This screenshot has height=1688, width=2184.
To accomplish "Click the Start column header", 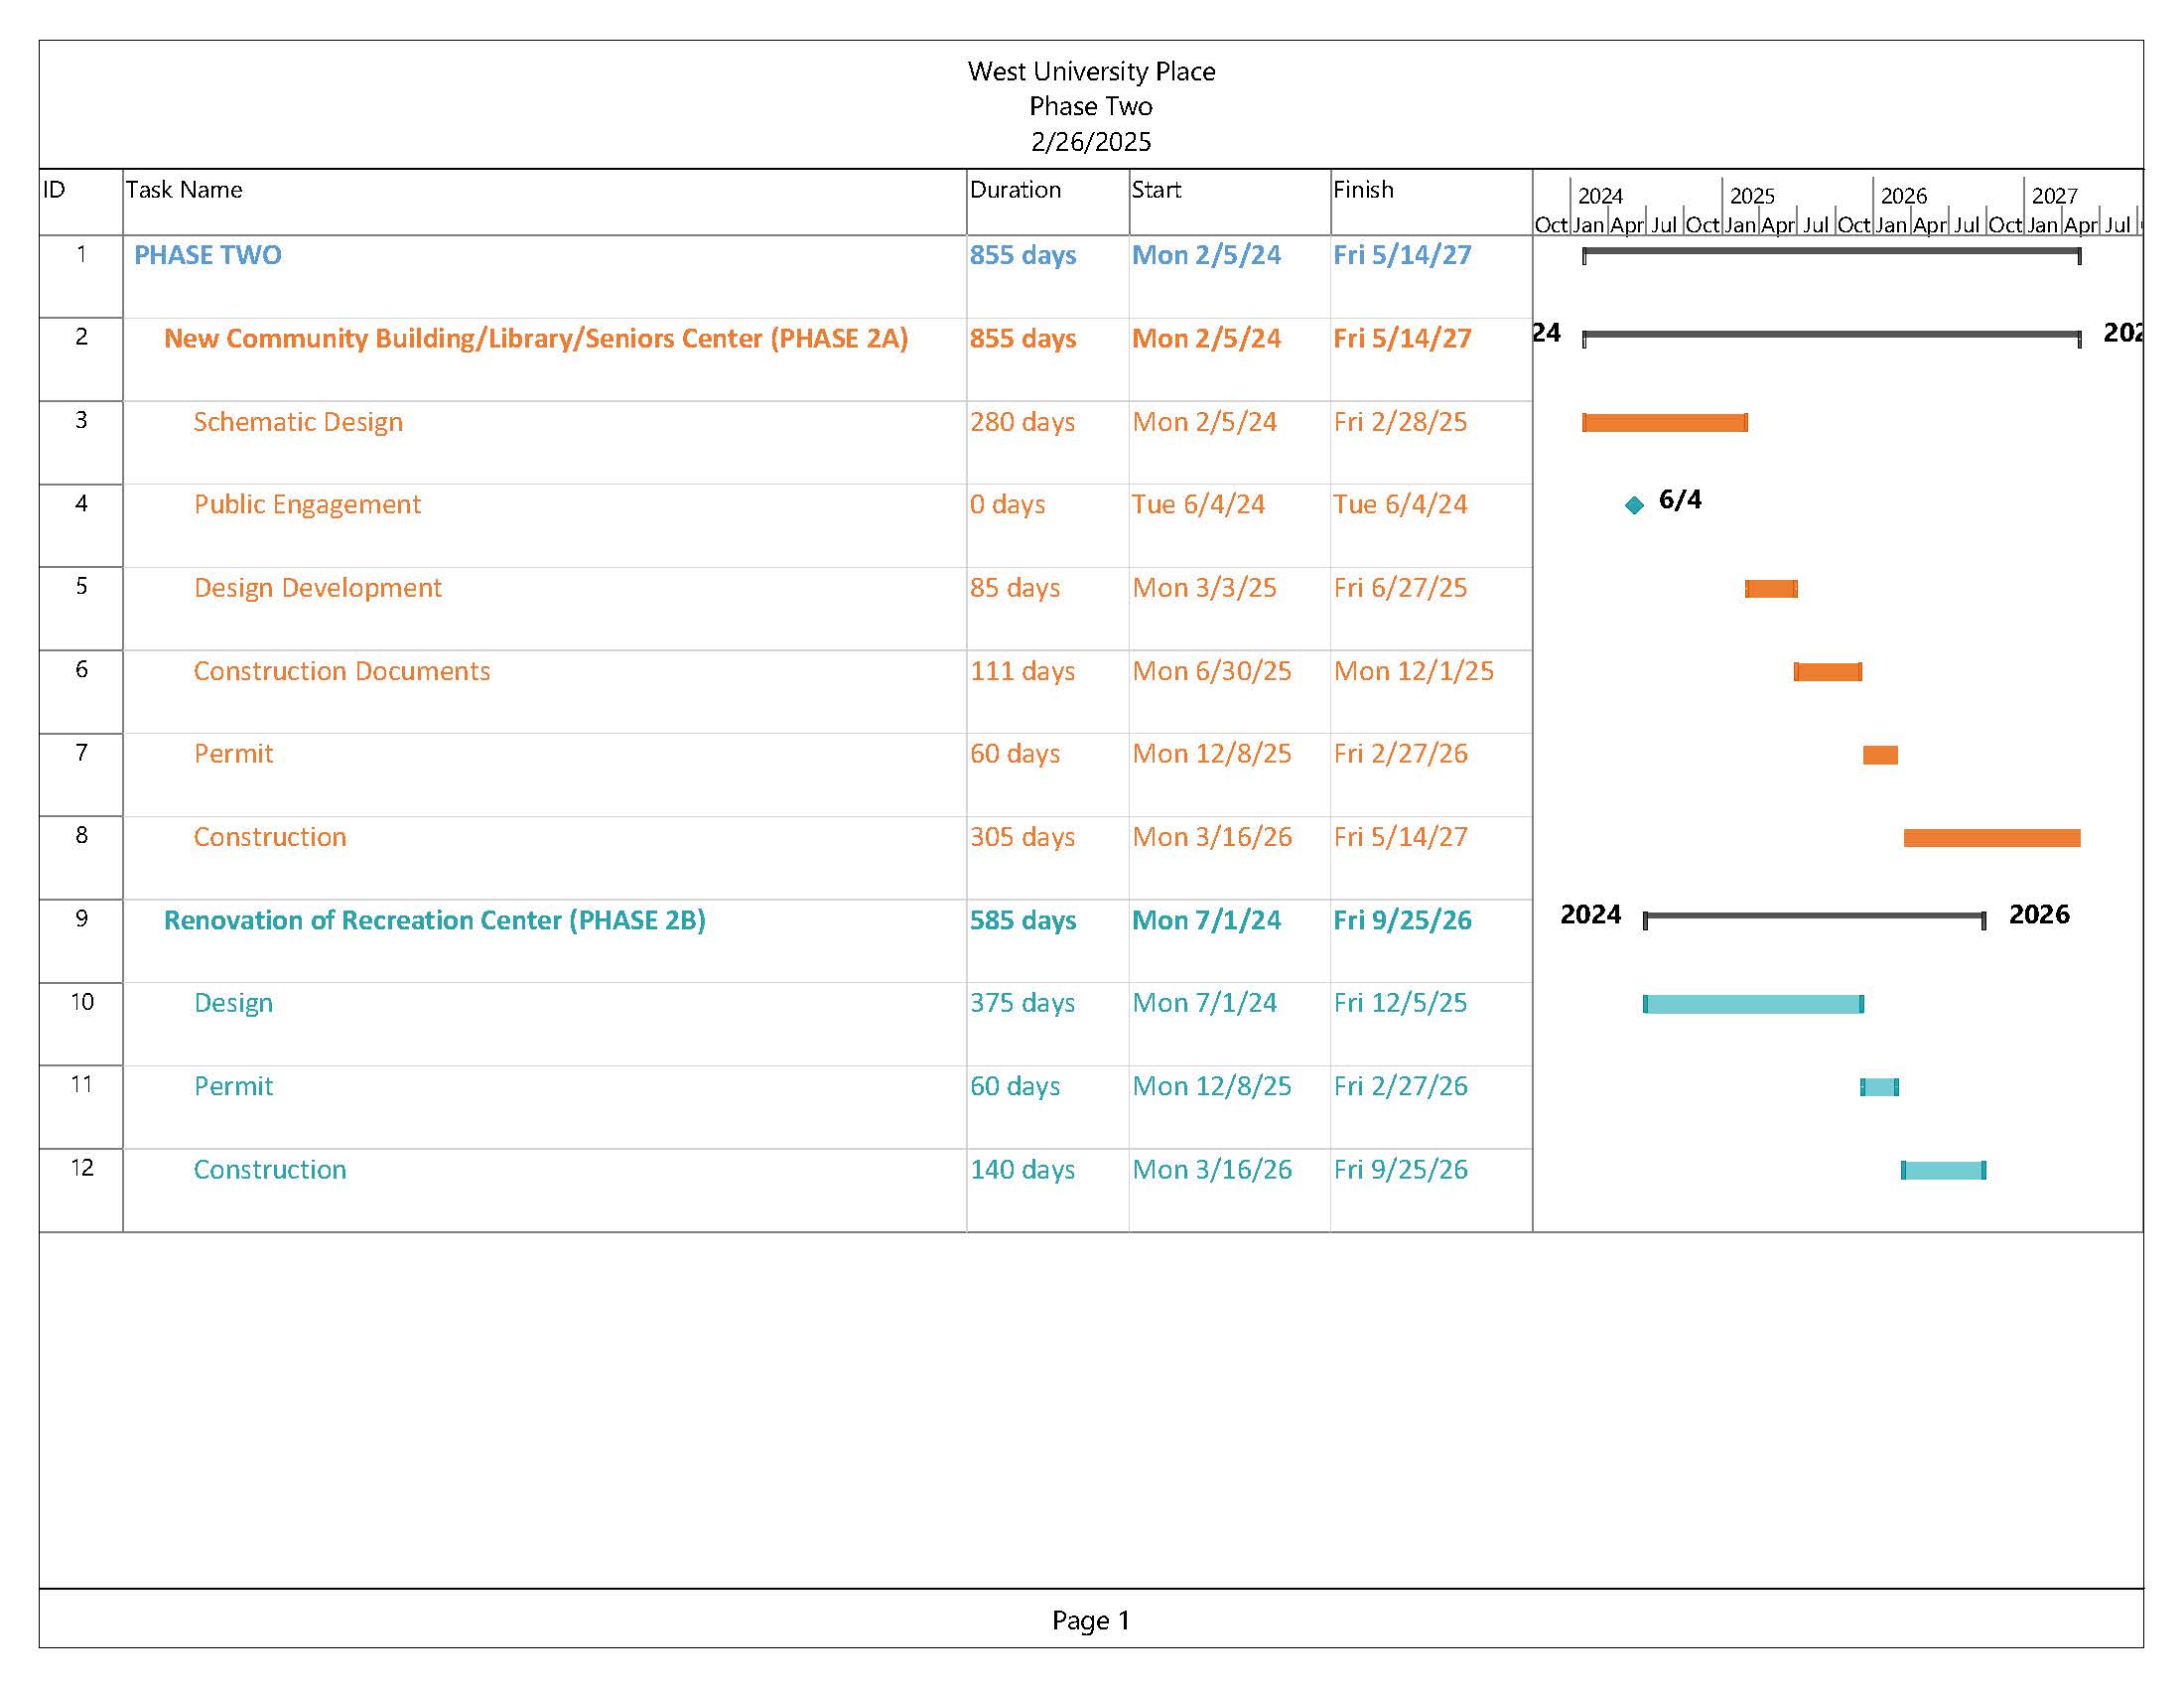I will pyautogui.click(x=1156, y=190).
